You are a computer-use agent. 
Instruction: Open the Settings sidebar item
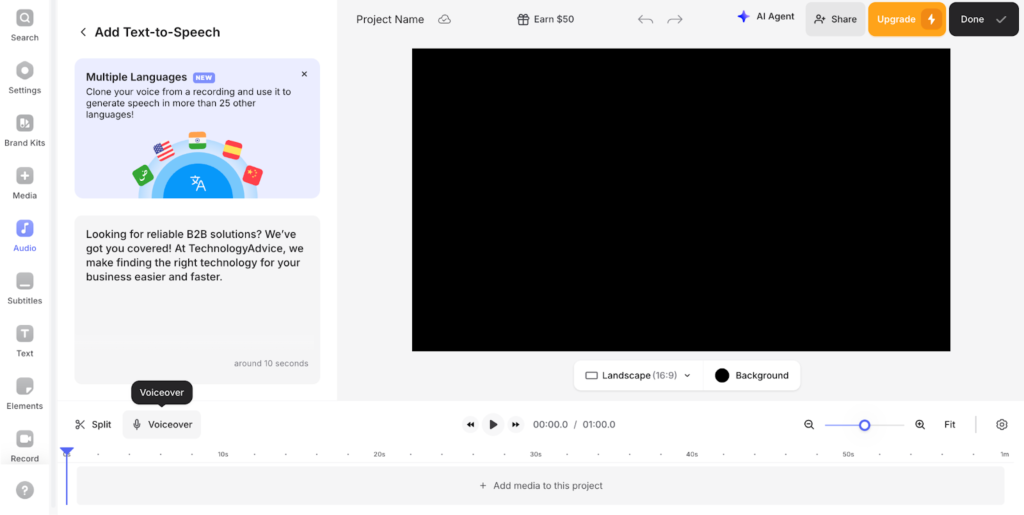tap(25, 78)
